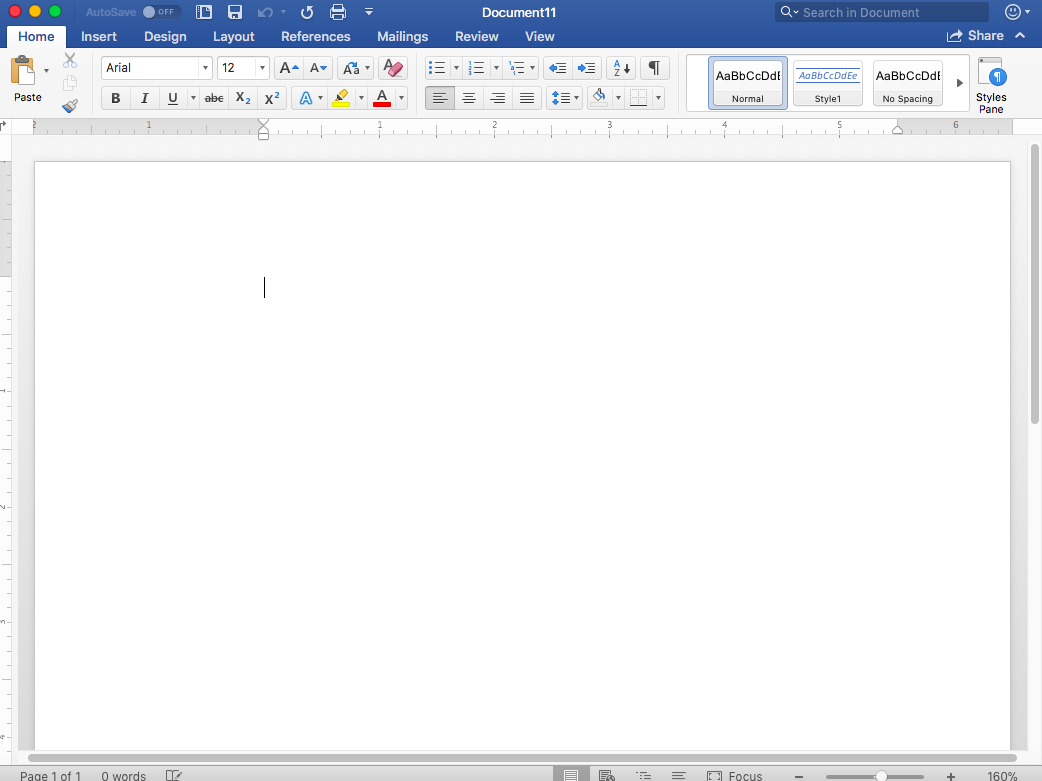The image size is (1042, 781).
Task: Open the Change Case Aa dropdown
Action: pyautogui.click(x=356, y=68)
